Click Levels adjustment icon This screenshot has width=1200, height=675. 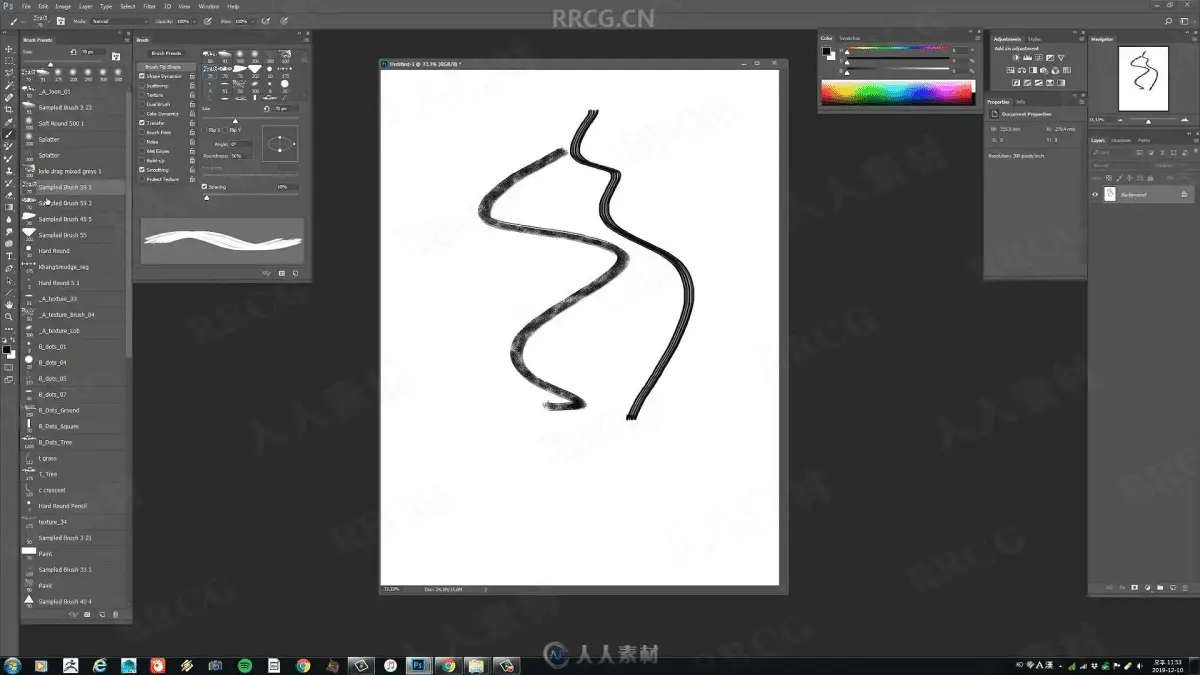(1025, 58)
